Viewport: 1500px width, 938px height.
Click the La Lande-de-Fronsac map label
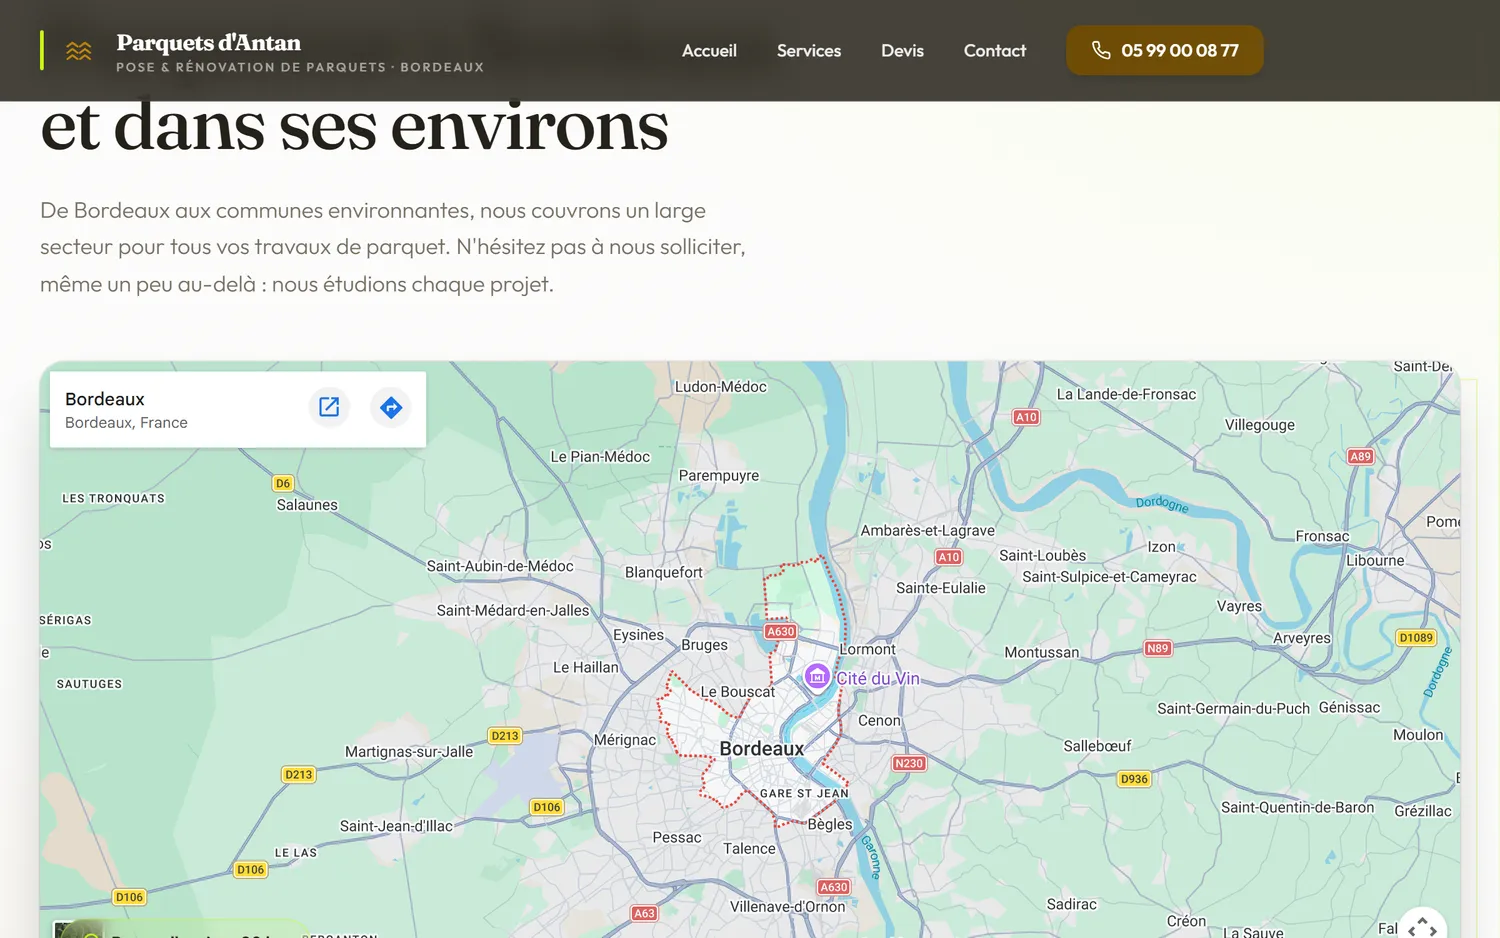[x=1126, y=394]
